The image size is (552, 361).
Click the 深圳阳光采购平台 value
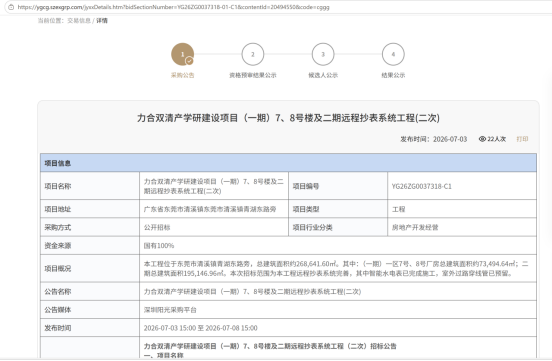coord(170,310)
